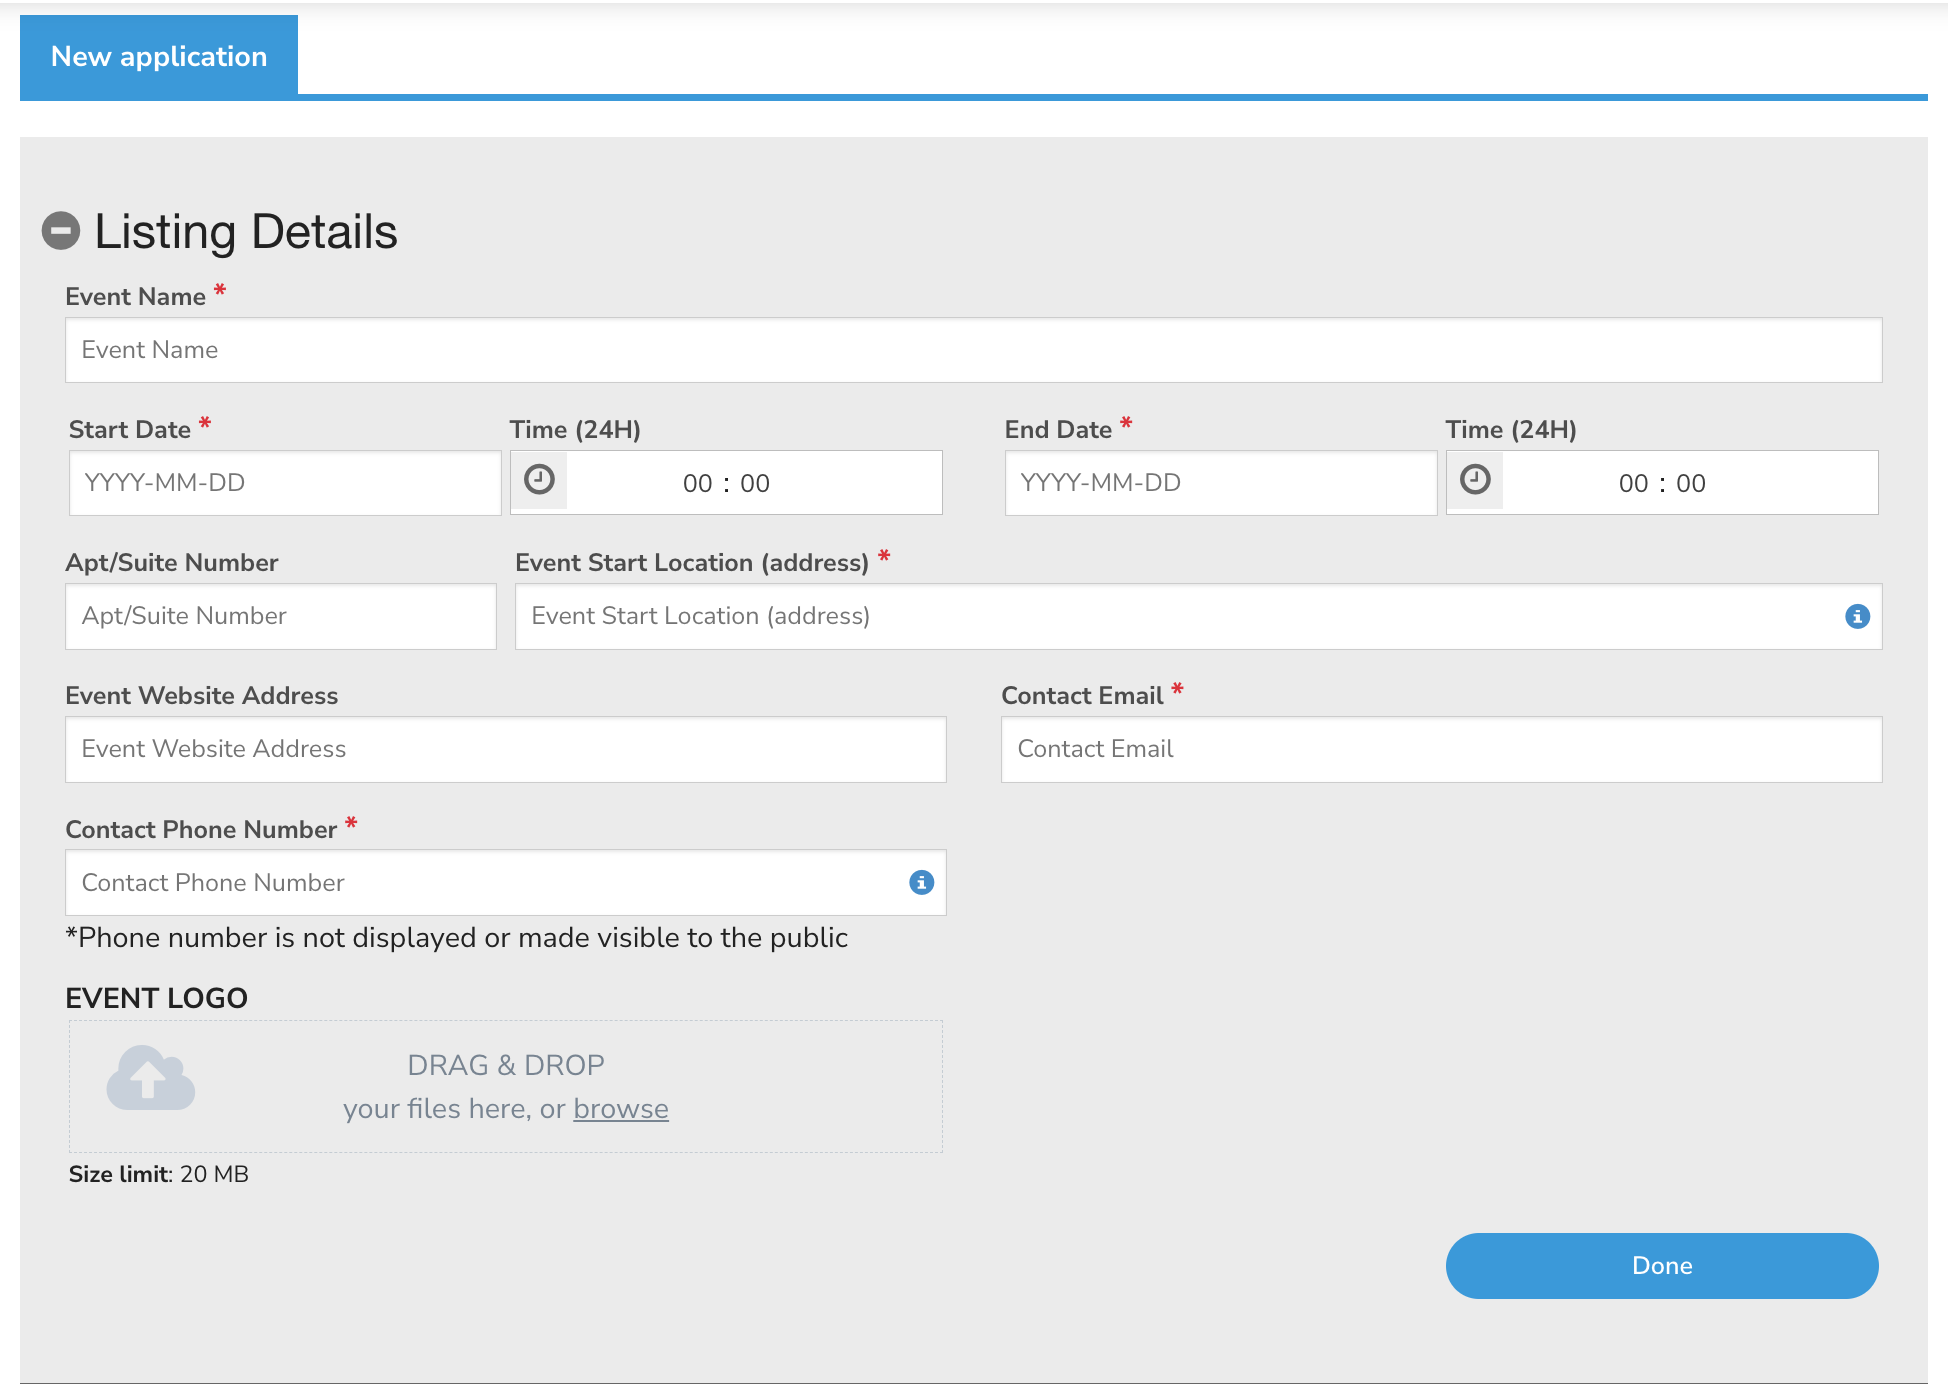Open the Start Date picker field

point(284,483)
